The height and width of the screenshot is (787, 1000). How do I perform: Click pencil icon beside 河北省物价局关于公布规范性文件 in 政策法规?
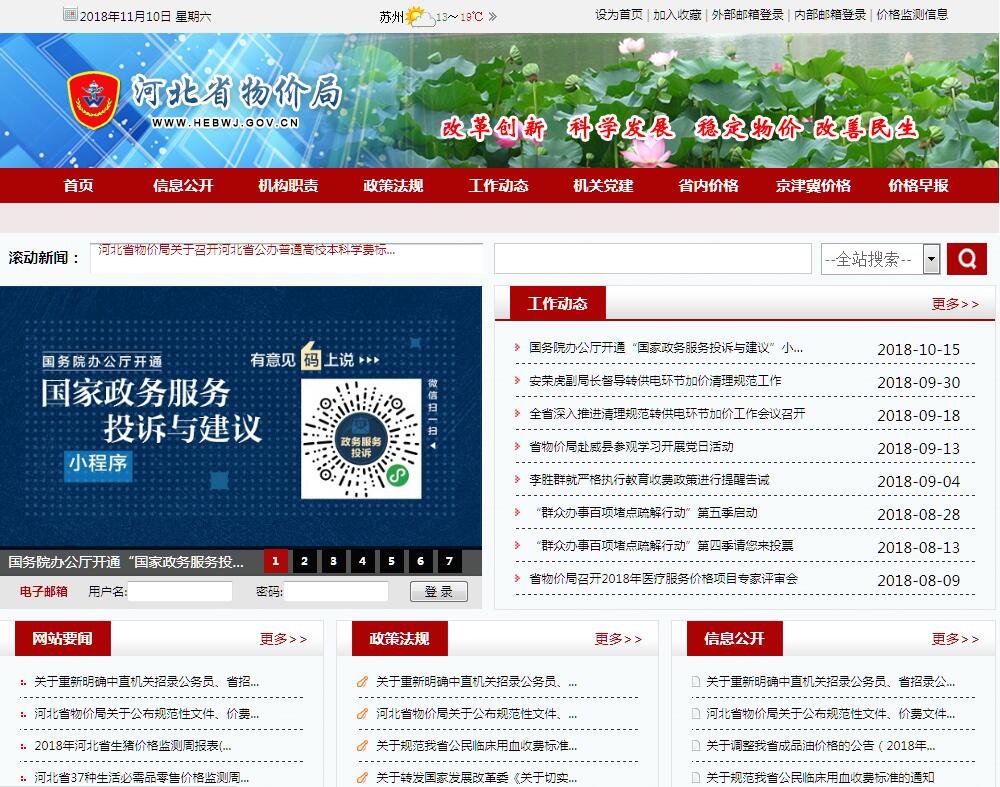(x=362, y=714)
